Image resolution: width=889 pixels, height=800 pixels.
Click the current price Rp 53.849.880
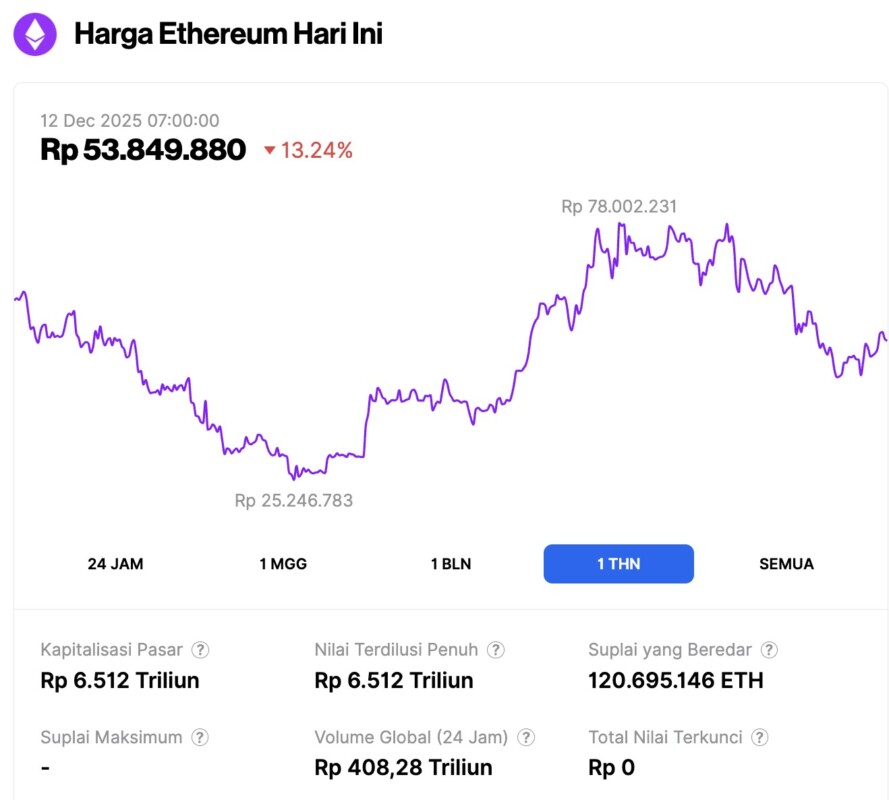click(x=143, y=149)
